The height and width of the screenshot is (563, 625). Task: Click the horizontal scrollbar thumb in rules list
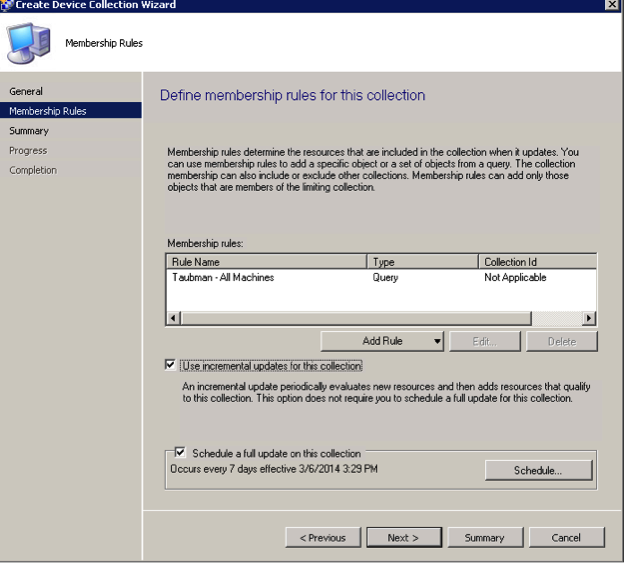pyautogui.click(x=356, y=318)
